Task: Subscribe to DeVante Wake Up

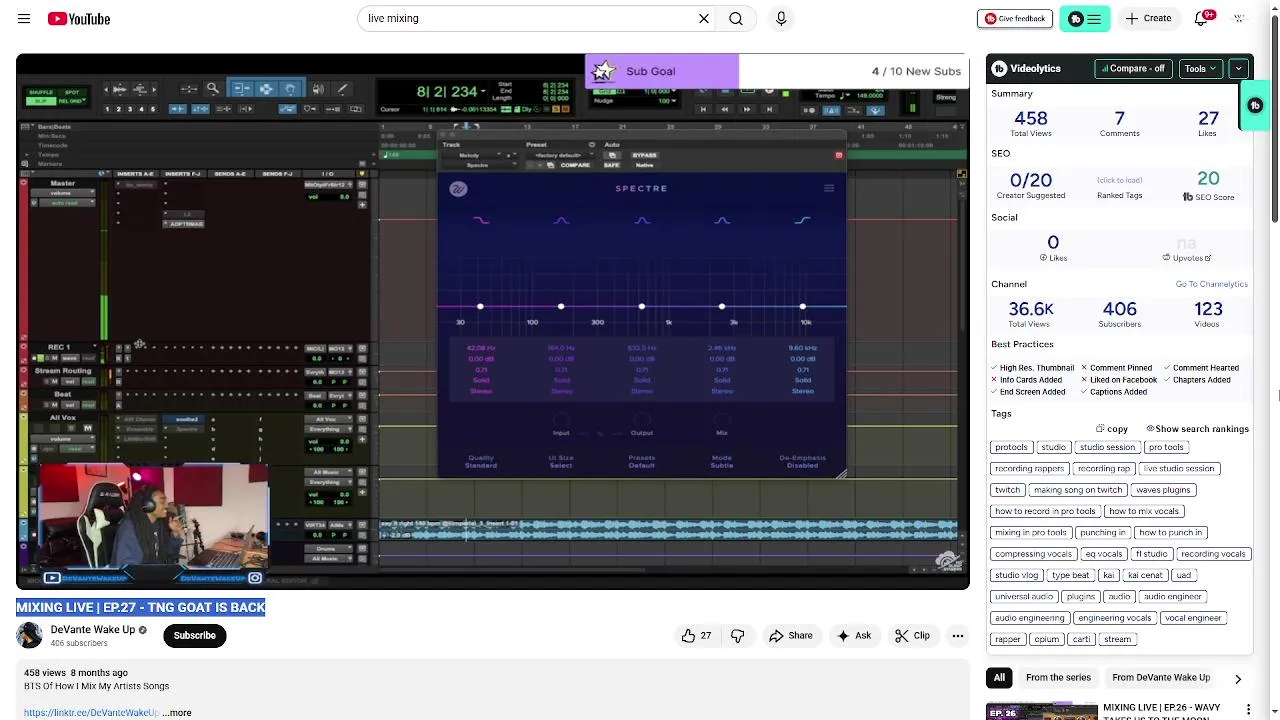Action: (195, 636)
